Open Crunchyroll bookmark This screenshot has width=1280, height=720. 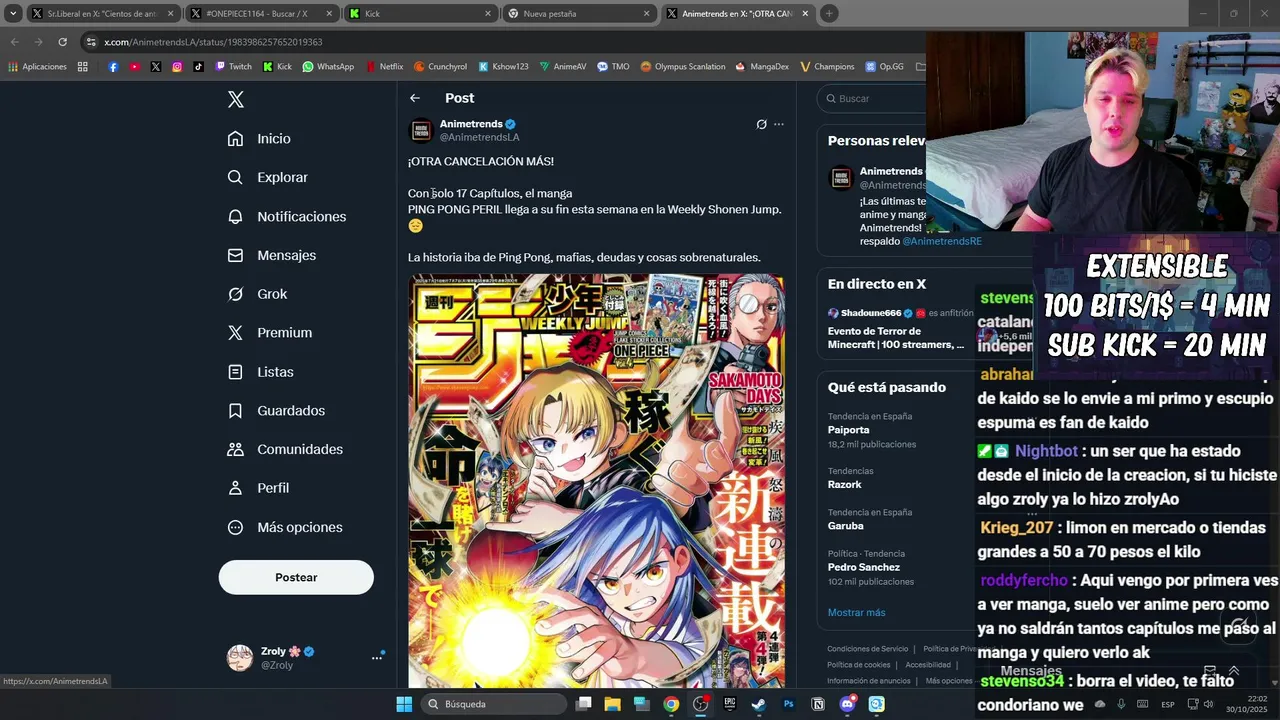coord(440,67)
